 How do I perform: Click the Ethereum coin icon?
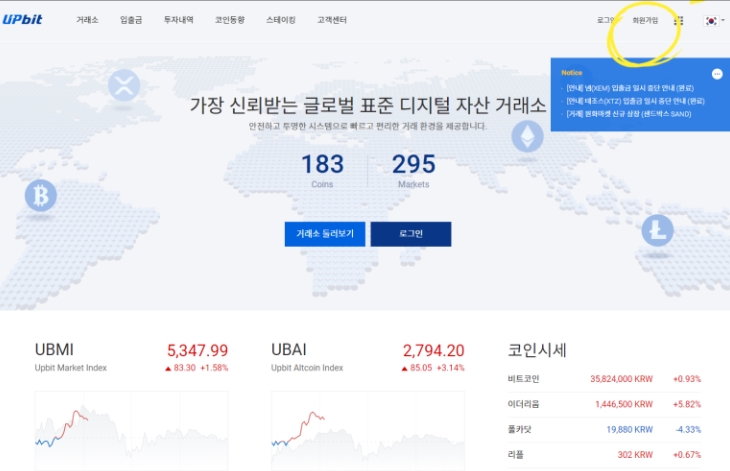coord(527,136)
